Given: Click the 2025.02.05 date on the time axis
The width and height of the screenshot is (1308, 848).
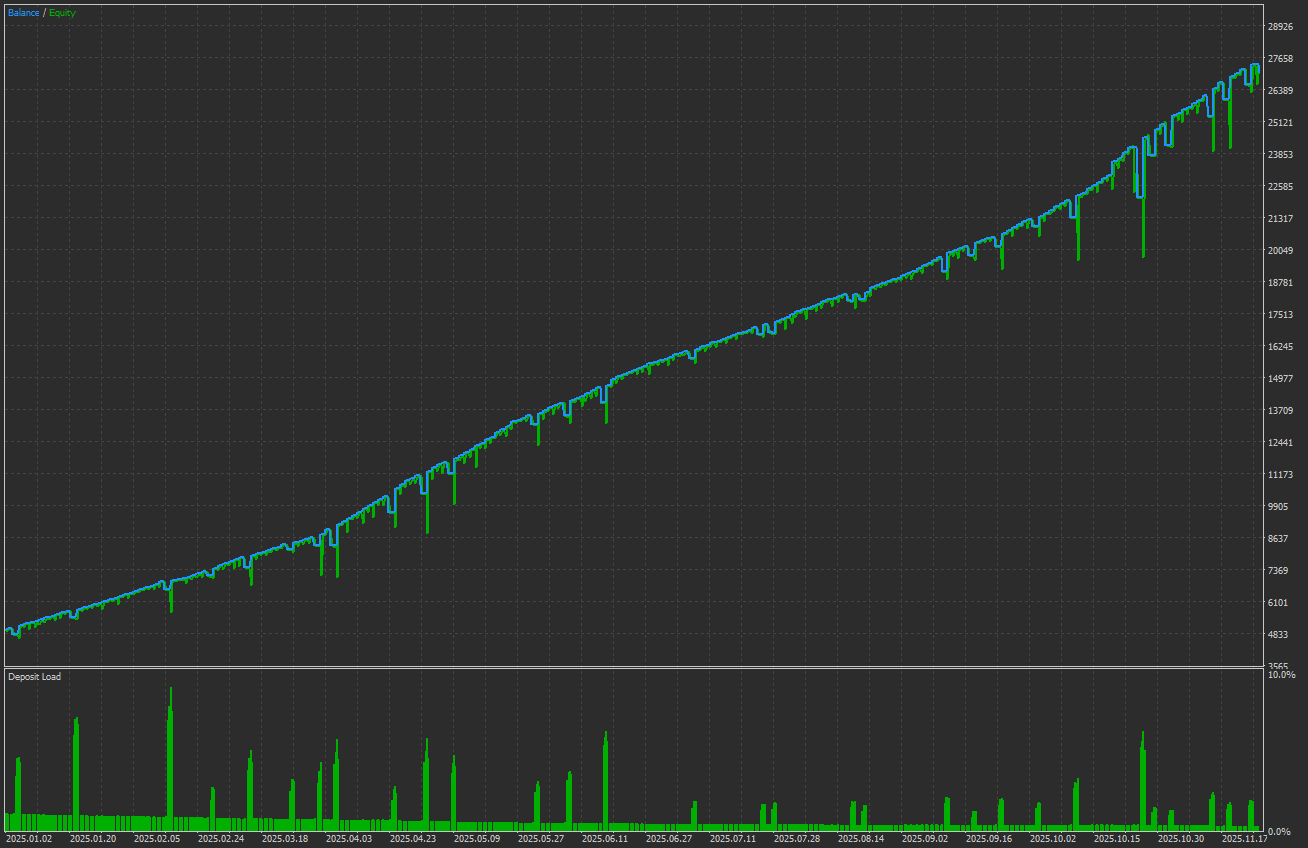Looking at the screenshot, I should [x=157, y=840].
